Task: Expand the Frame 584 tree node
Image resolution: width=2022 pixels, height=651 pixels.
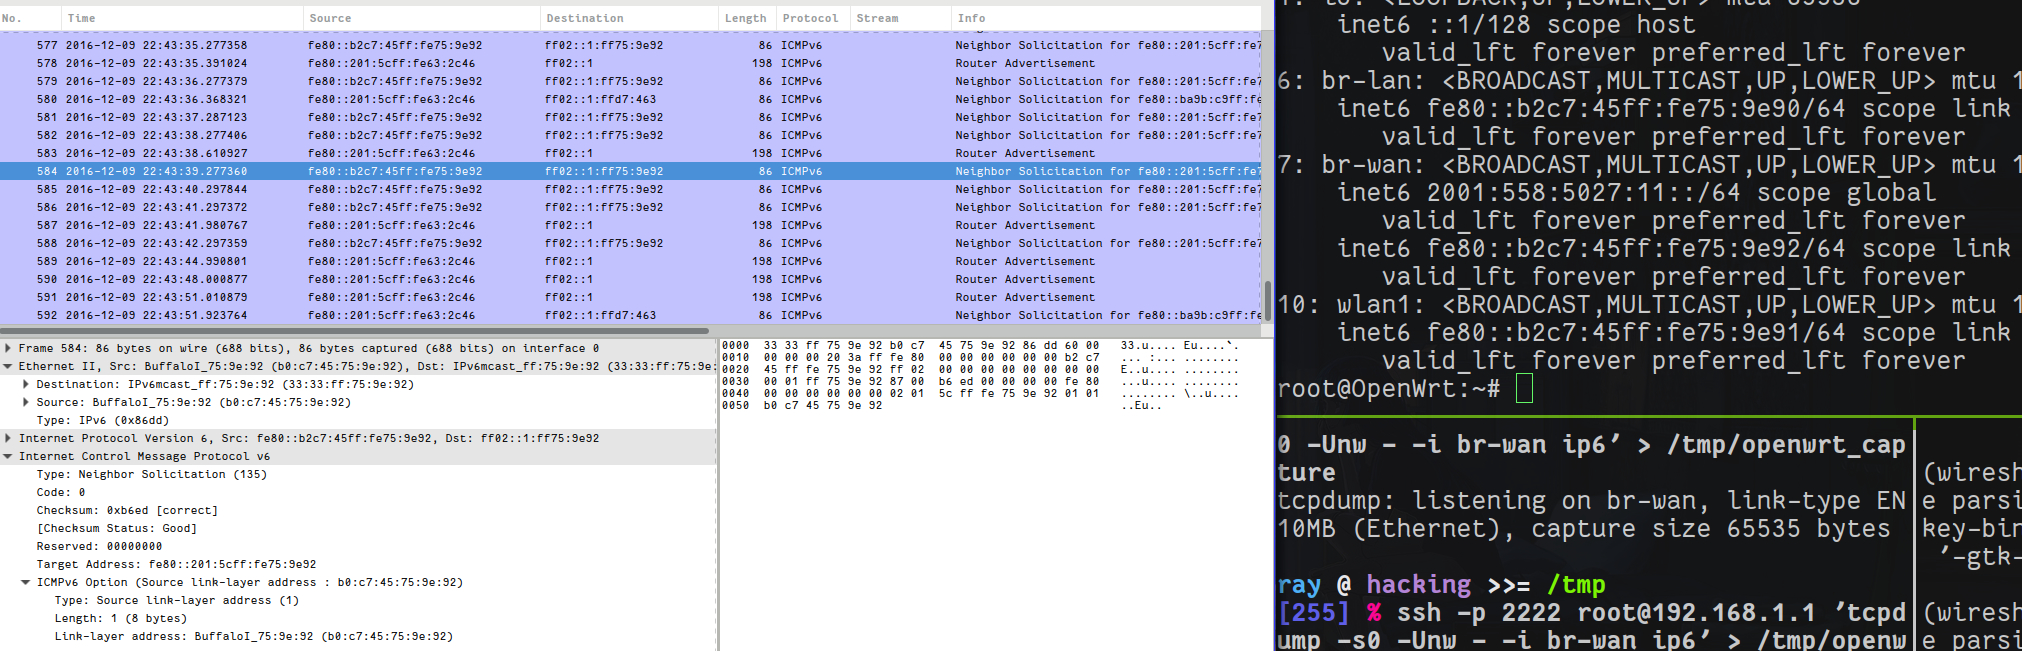Action: pyautogui.click(x=8, y=349)
